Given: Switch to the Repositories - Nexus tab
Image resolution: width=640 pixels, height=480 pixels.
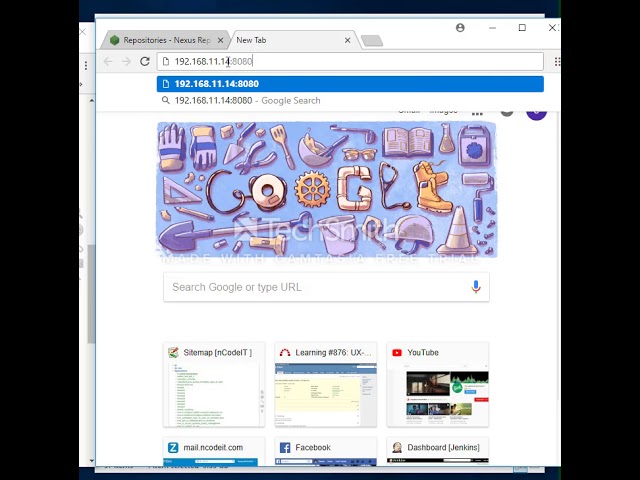Looking at the screenshot, I should coord(165,40).
